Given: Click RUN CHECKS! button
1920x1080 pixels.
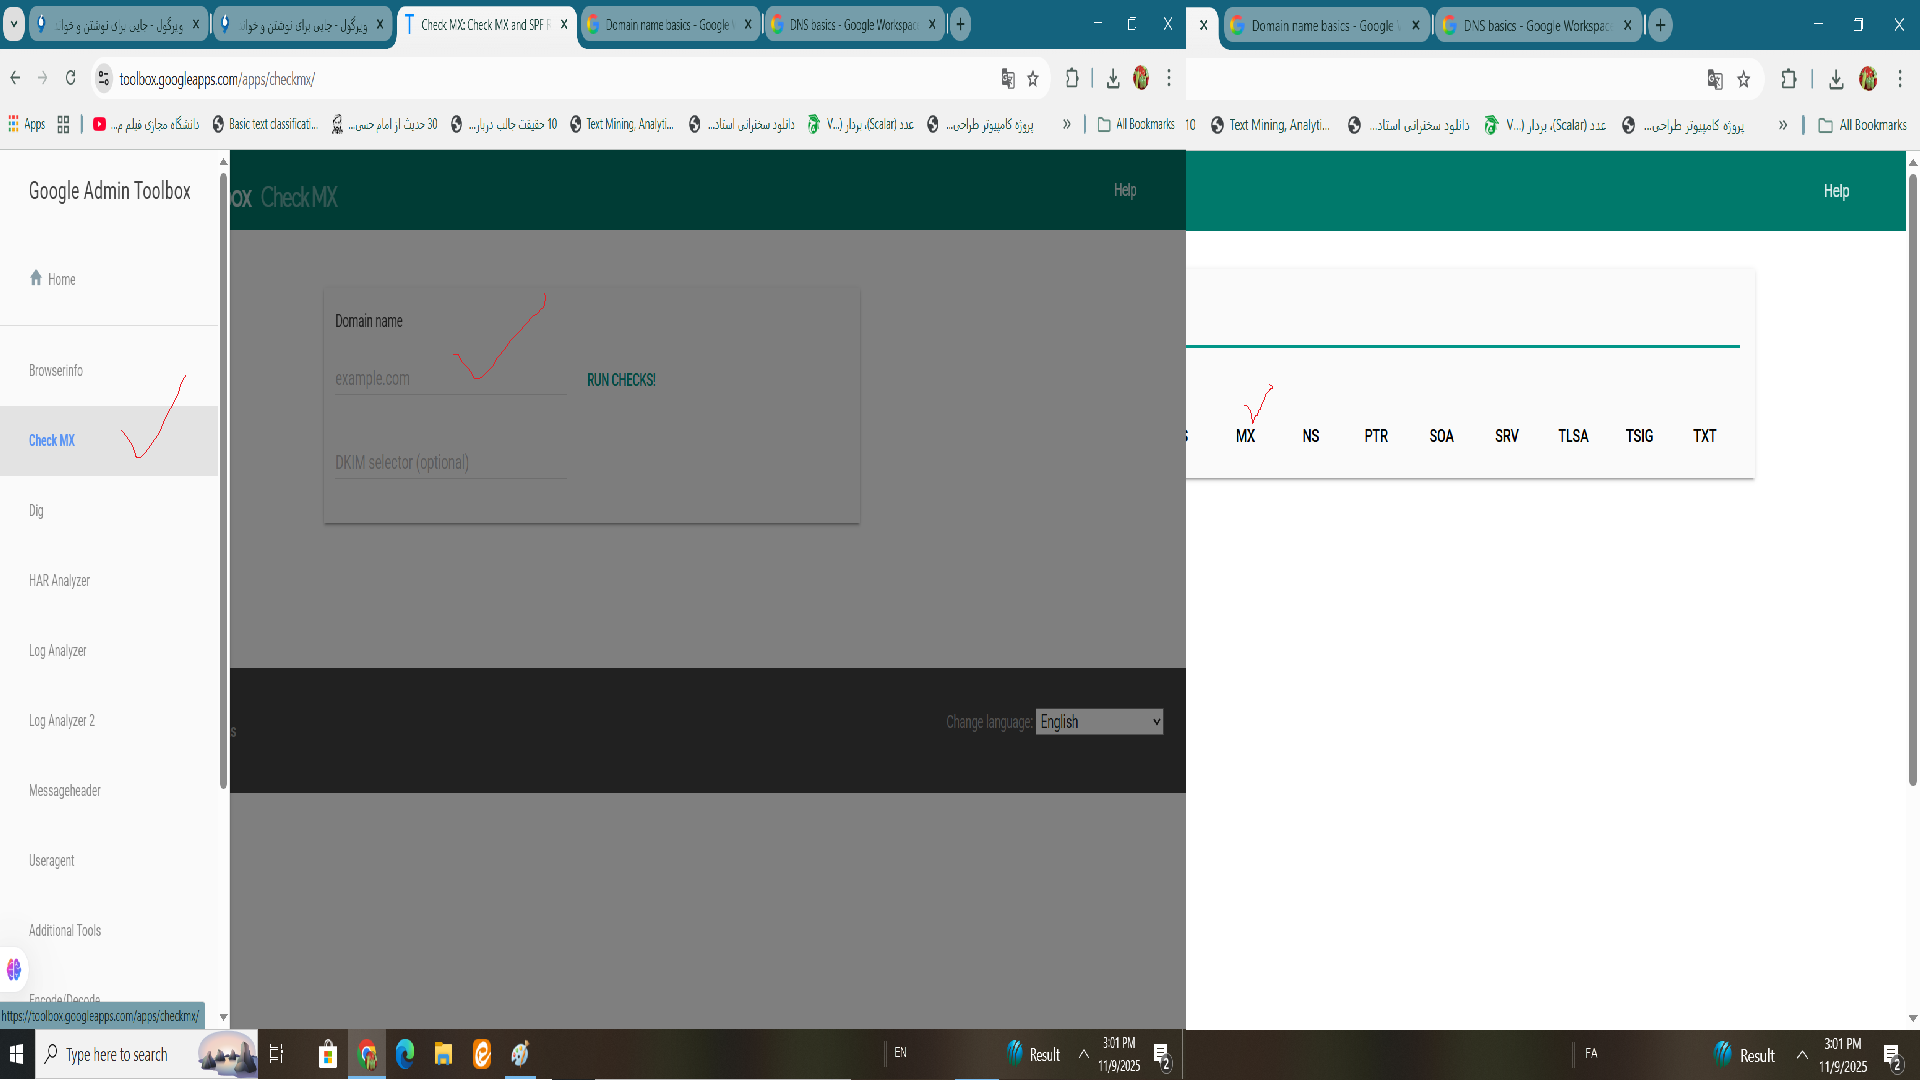Looking at the screenshot, I should pyautogui.click(x=621, y=380).
